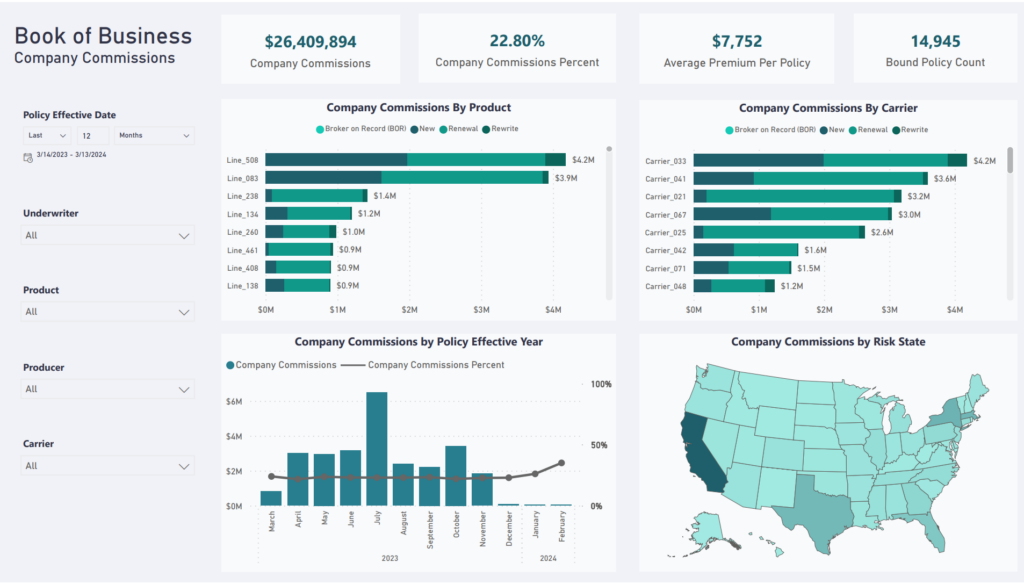Click the Rewrite legend marker in Carrier chart

point(896,130)
